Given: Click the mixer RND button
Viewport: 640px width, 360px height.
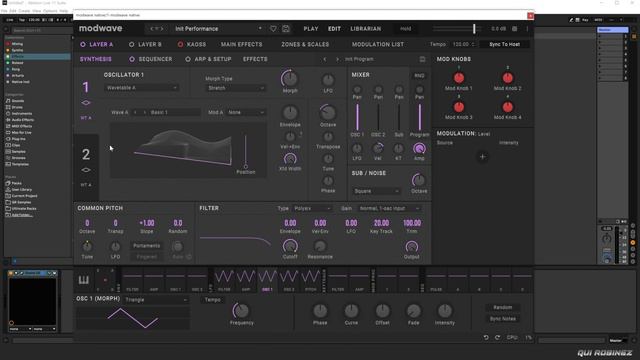Looking at the screenshot, I should (419, 76).
